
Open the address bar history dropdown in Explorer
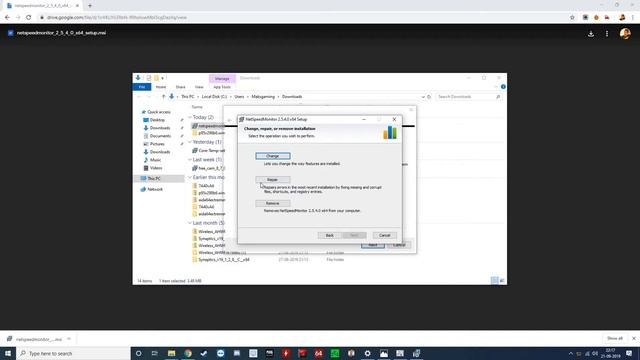tap(423, 97)
